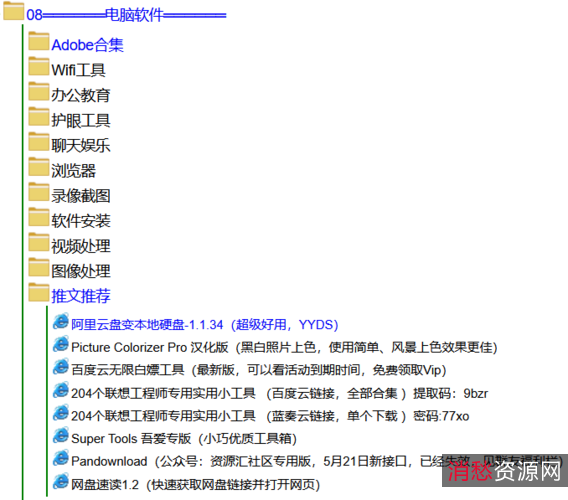Open the 推文推荐 folder link
This screenshot has height=500, width=568.
coord(81,296)
